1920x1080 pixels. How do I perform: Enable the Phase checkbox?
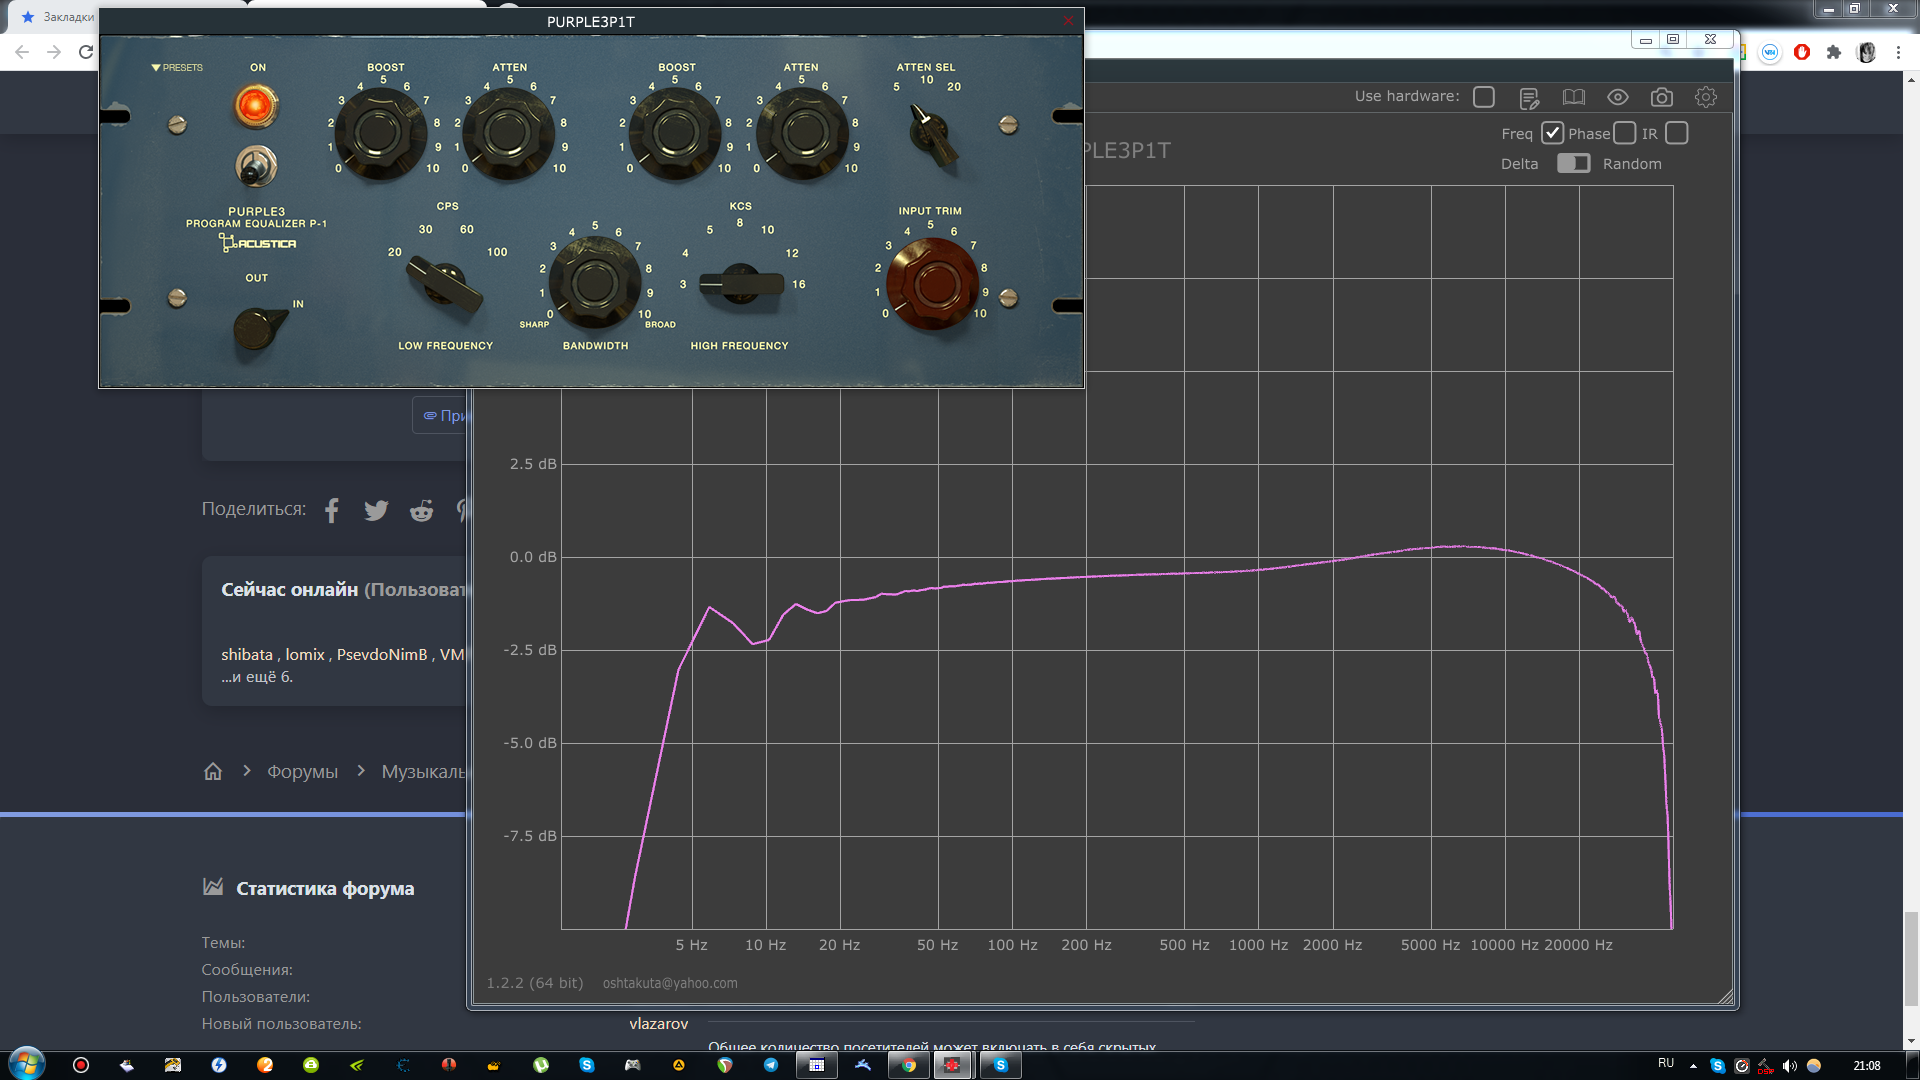1625,133
